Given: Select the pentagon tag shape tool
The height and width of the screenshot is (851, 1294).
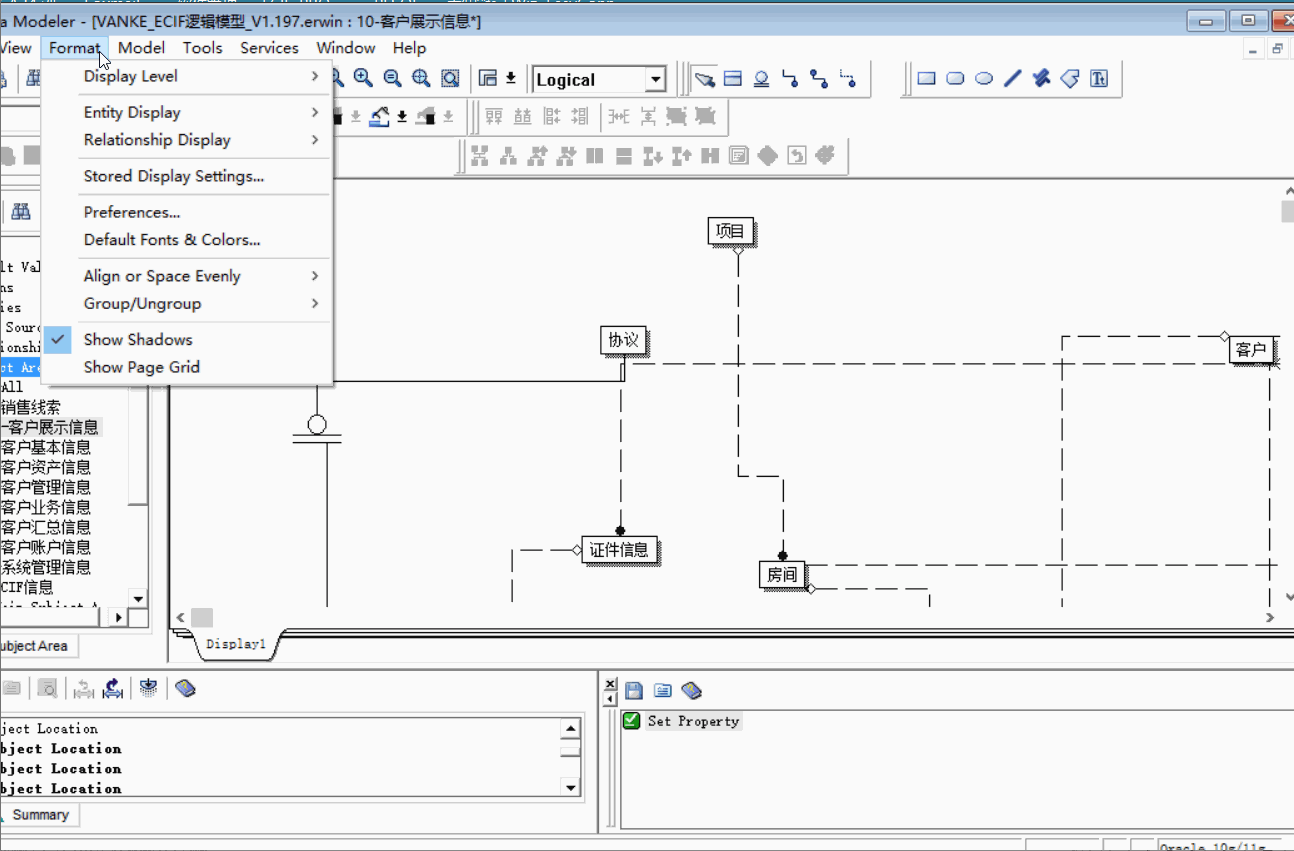Looking at the screenshot, I should 1070,79.
